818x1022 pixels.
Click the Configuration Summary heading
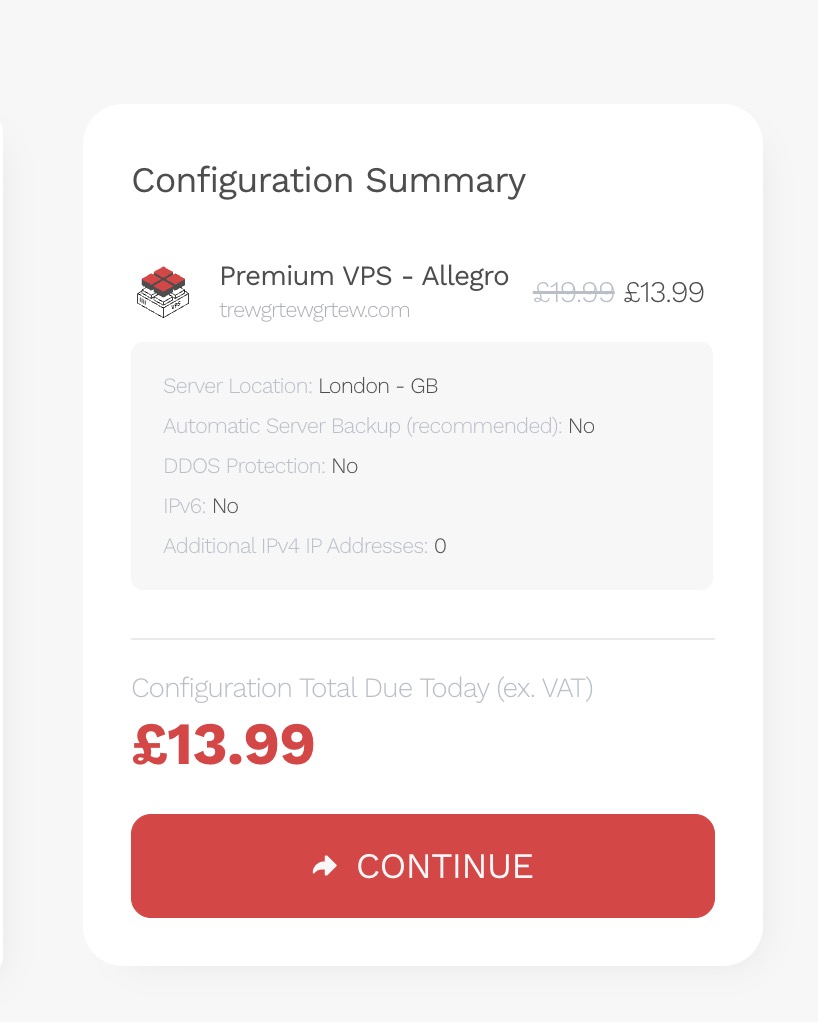tap(328, 181)
